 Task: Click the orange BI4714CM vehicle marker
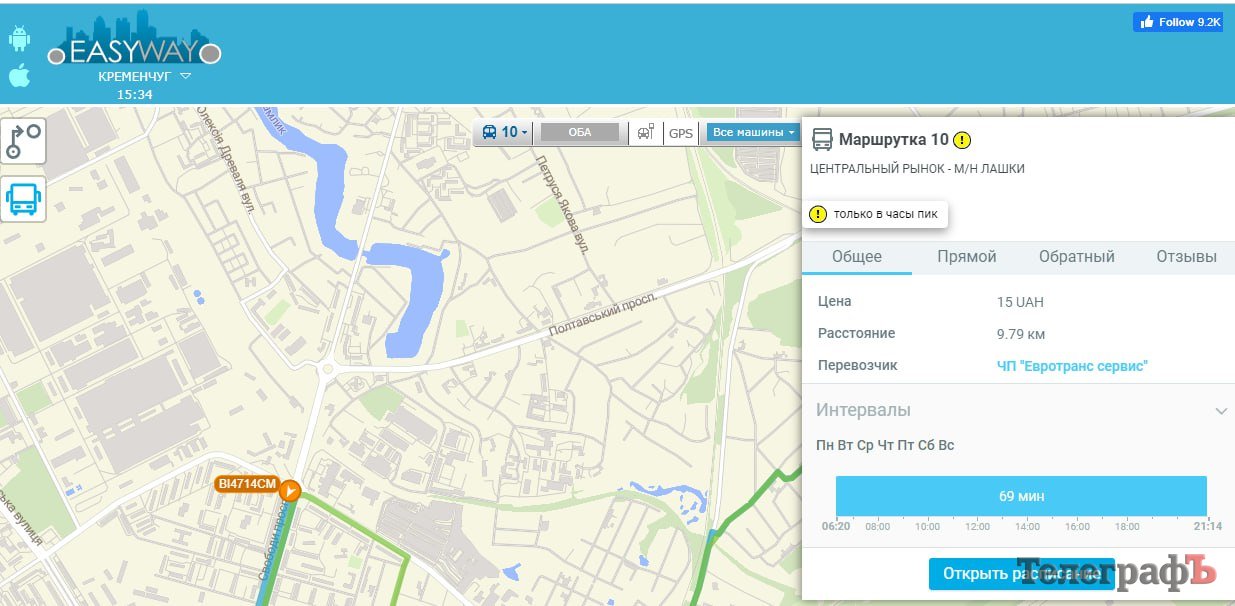coord(289,490)
